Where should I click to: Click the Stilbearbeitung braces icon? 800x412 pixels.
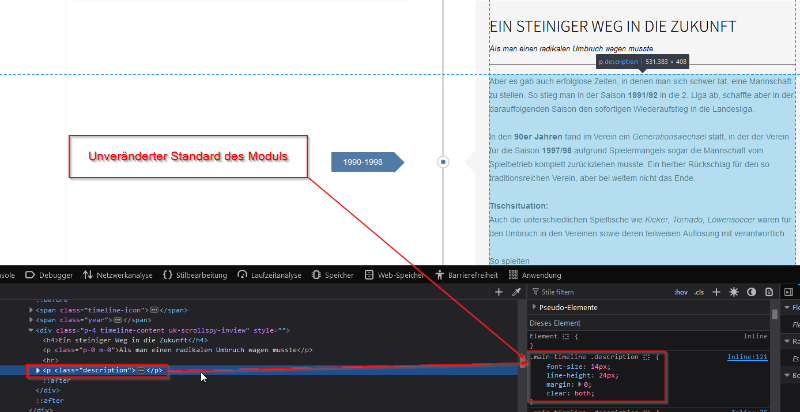167,275
